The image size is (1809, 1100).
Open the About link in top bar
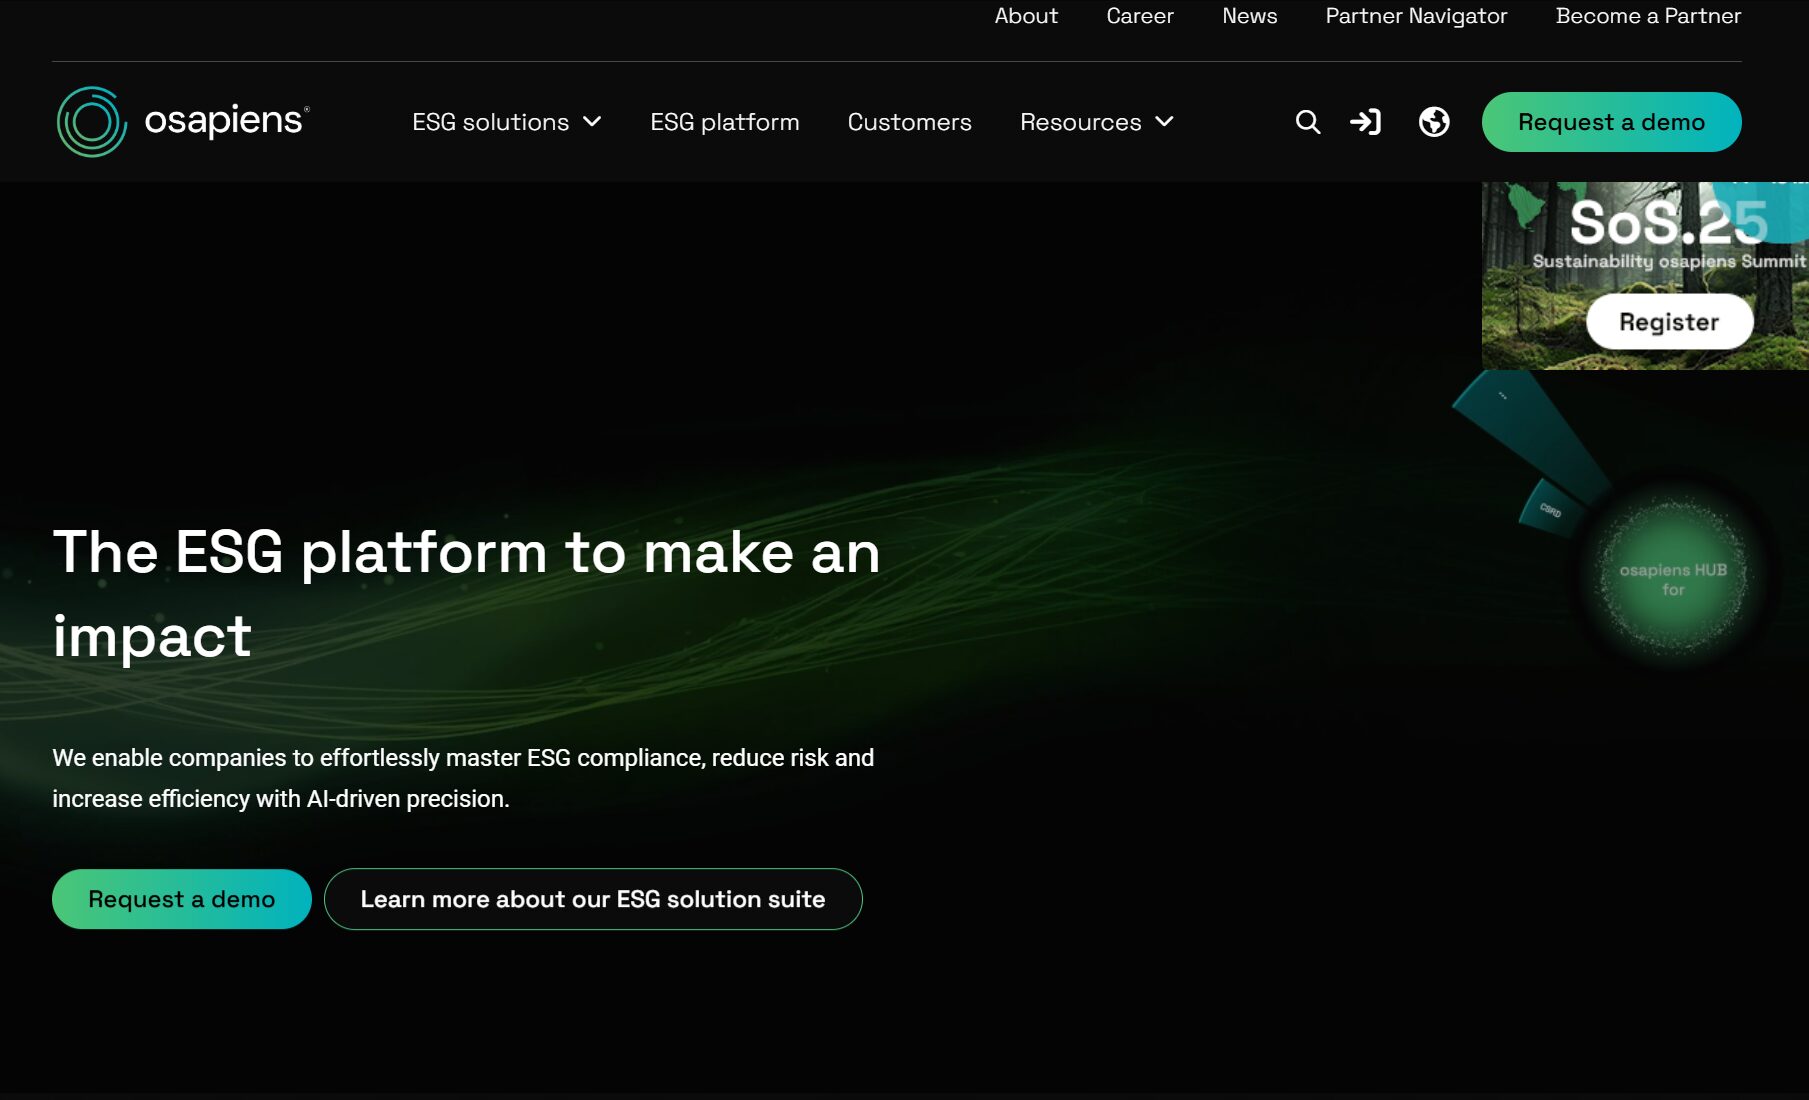point(1026,16)
